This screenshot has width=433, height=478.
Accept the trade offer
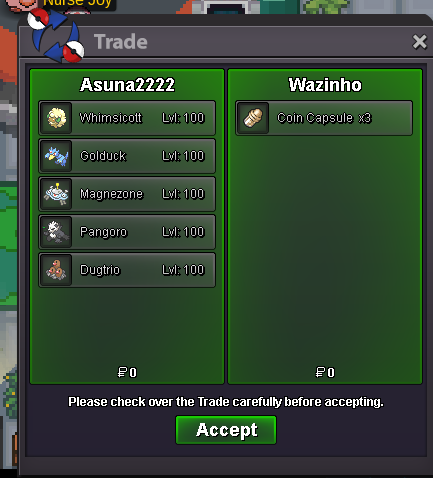[x=226, y=430]
